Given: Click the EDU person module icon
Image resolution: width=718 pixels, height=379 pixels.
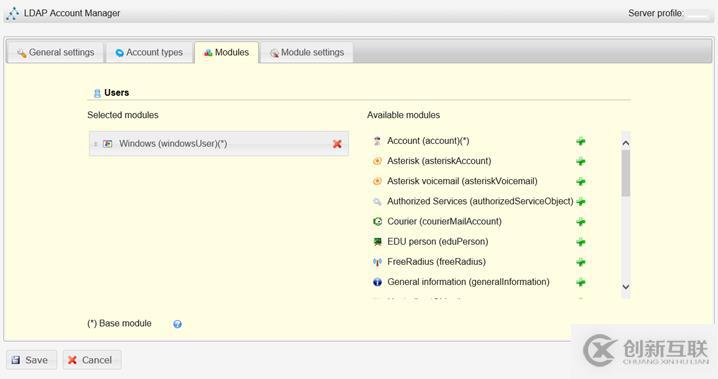Looking at the screenshot, I should (x=377, y=242).
